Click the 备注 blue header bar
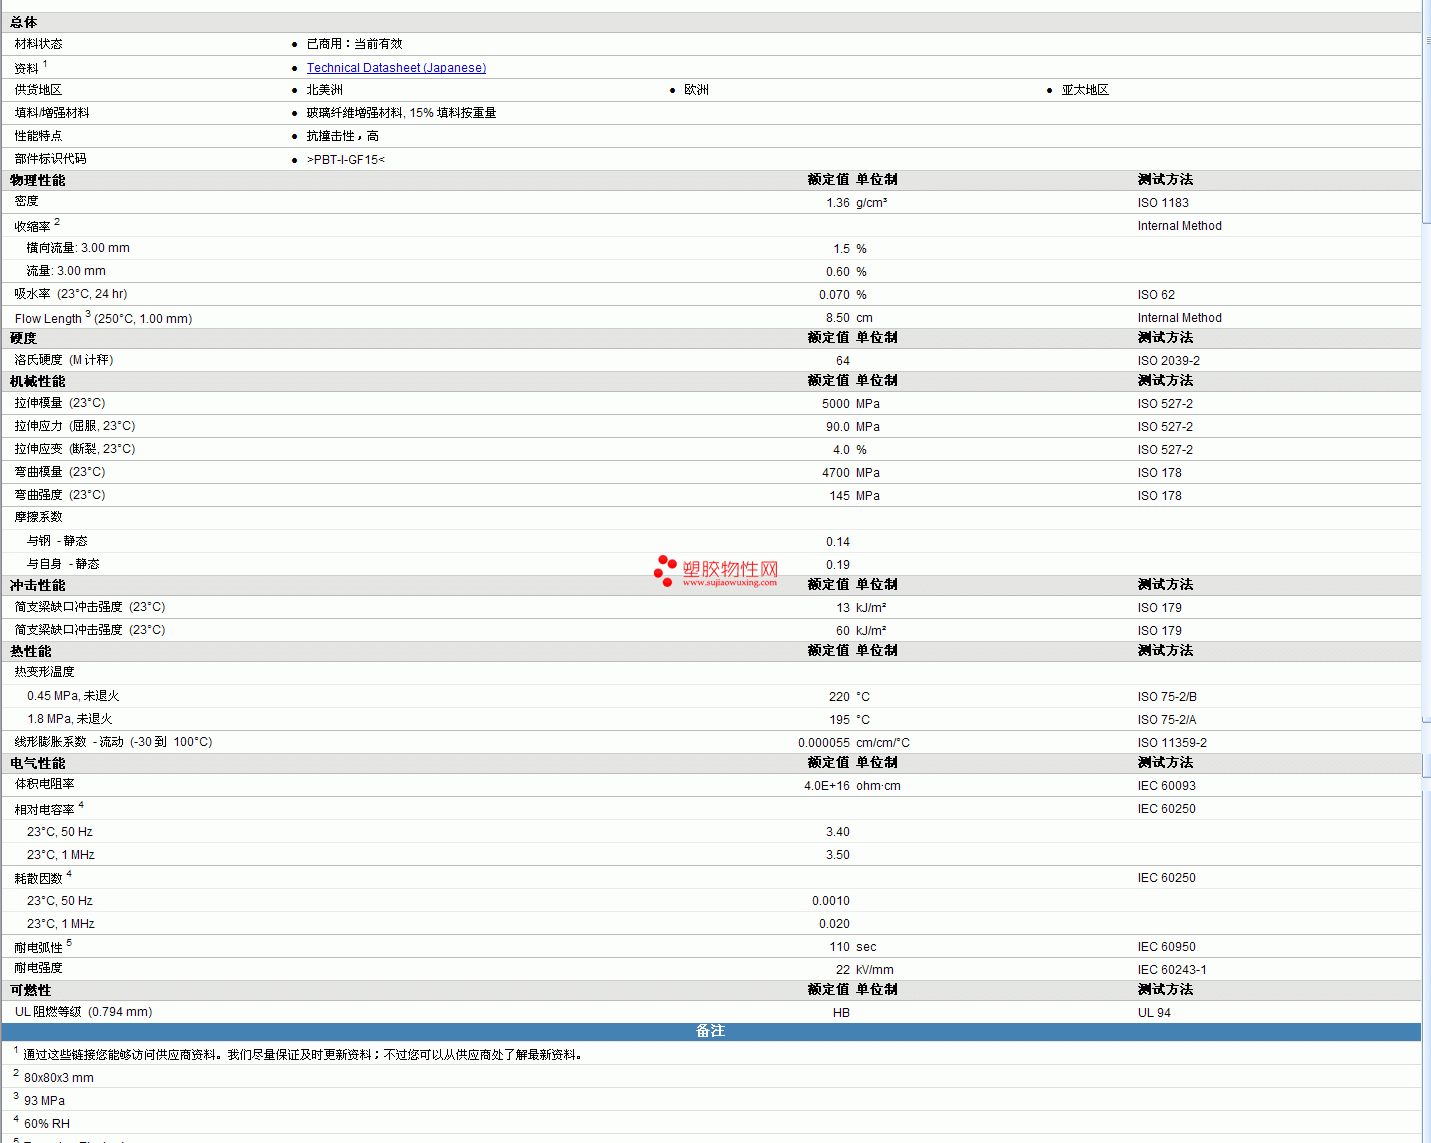The width and height of the screenshot is (1431, 1143). coord(710,1031)
